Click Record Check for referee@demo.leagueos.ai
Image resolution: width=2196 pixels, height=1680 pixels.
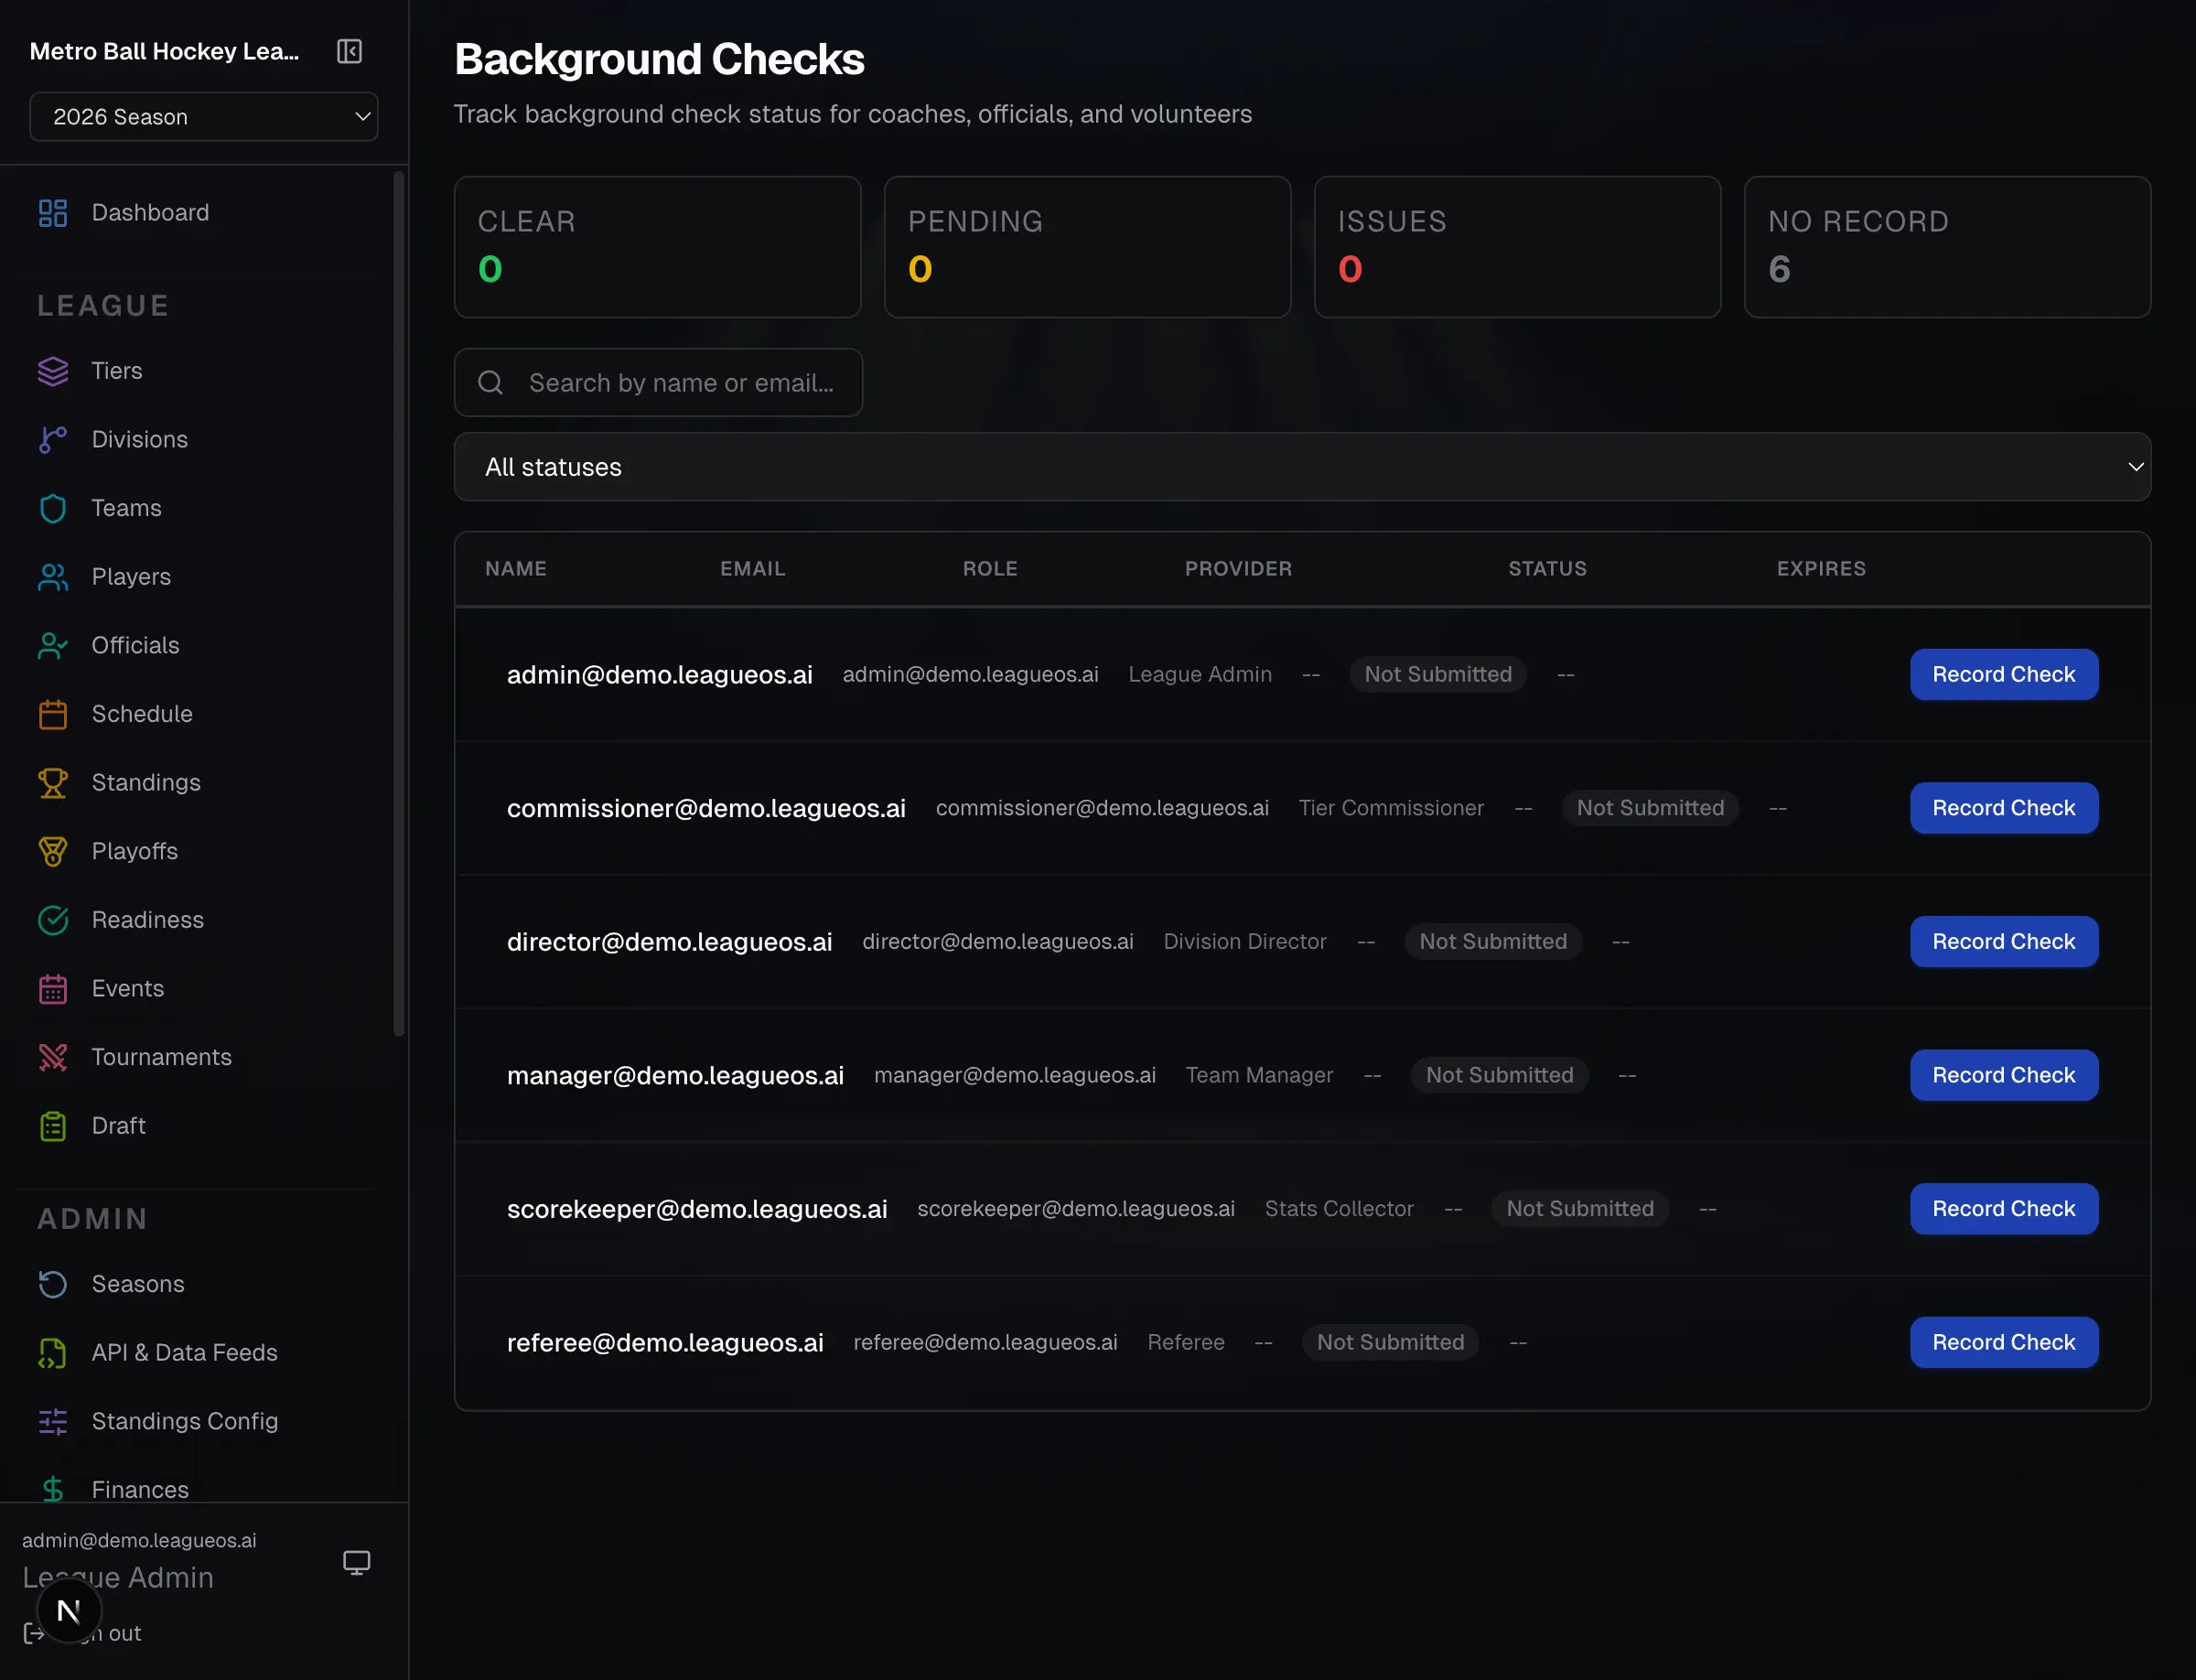pos(2003,1342)
